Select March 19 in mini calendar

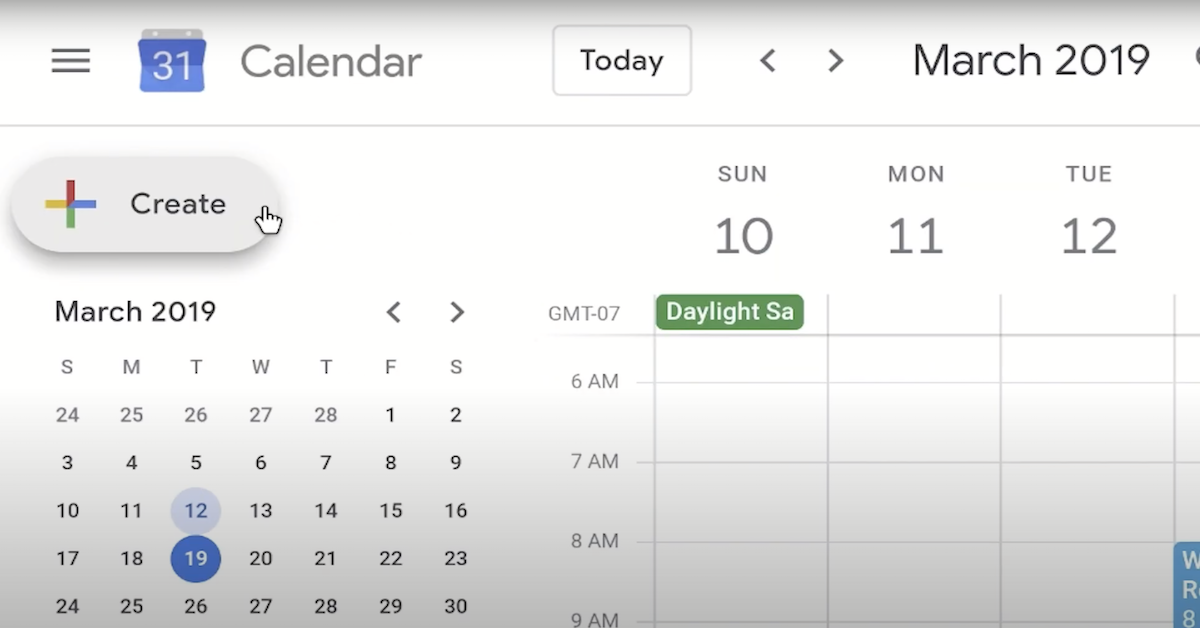click(196, 558)
